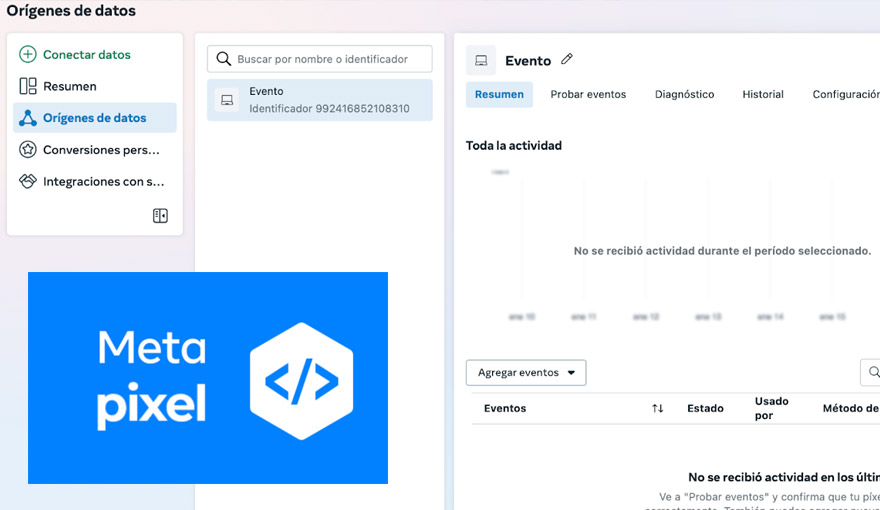Viewport: 880px width, 510px height.
Task: Click the Meta Pixel code hexagon logo
Action: point(301,381)
